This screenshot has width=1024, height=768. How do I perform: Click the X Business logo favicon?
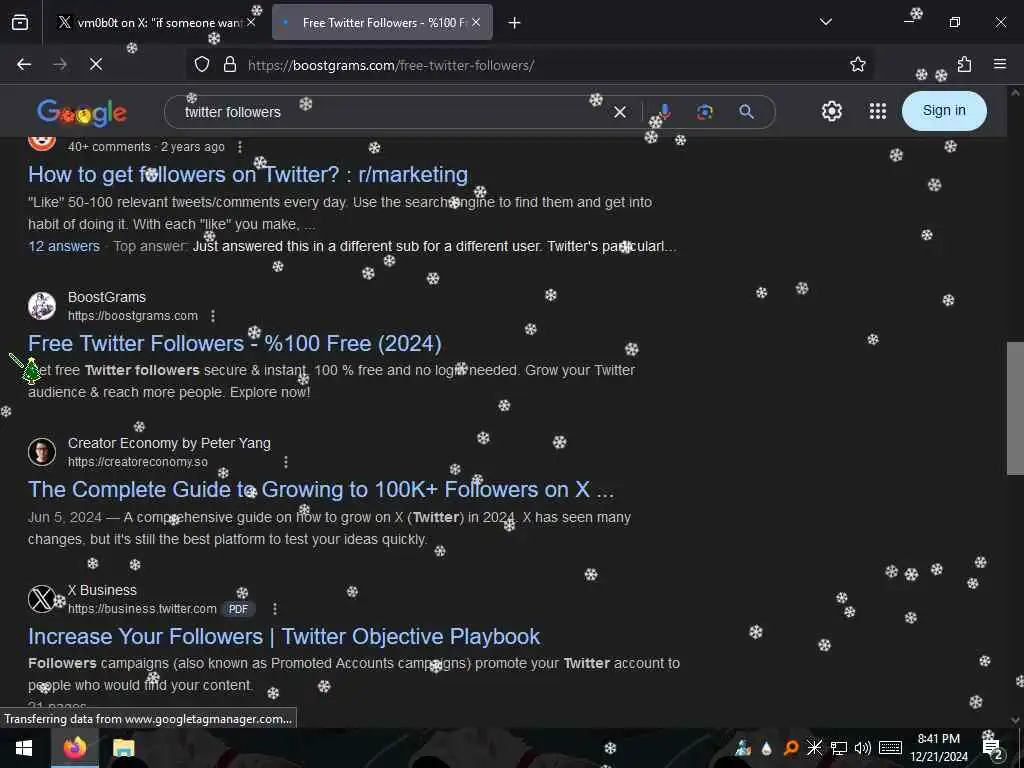42,599
